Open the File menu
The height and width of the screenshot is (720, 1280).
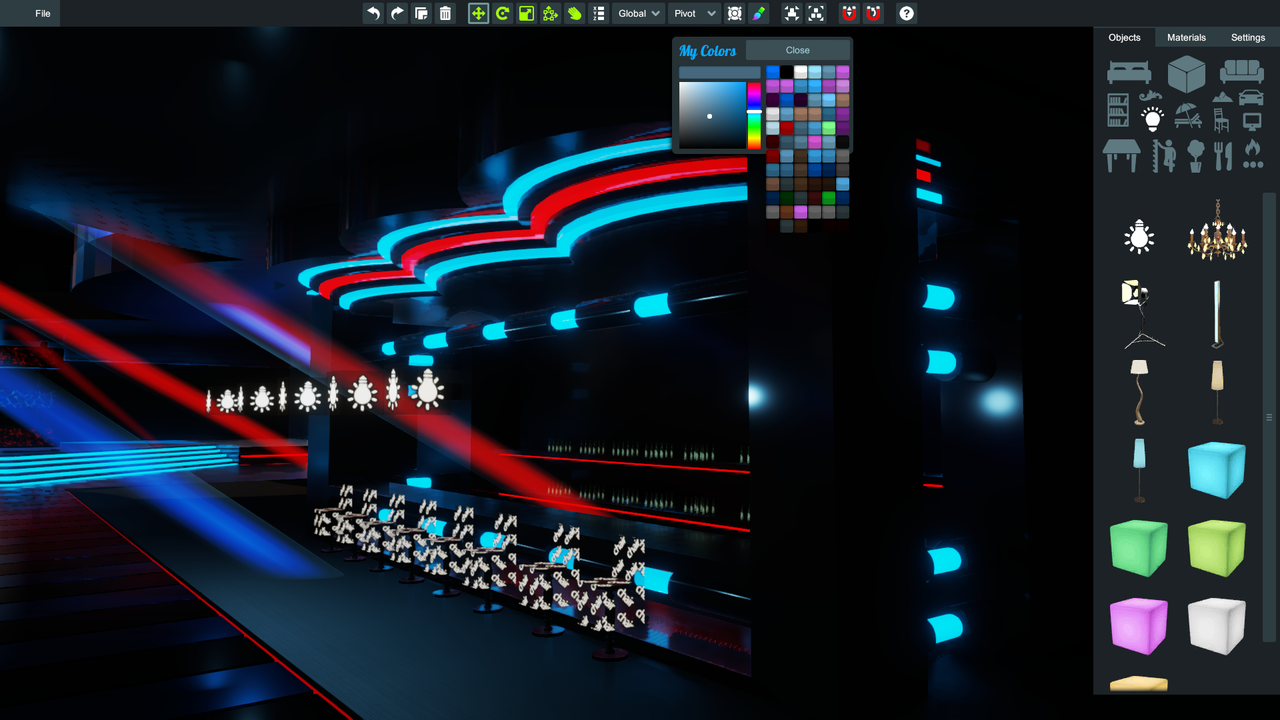[x=43, y=13]
